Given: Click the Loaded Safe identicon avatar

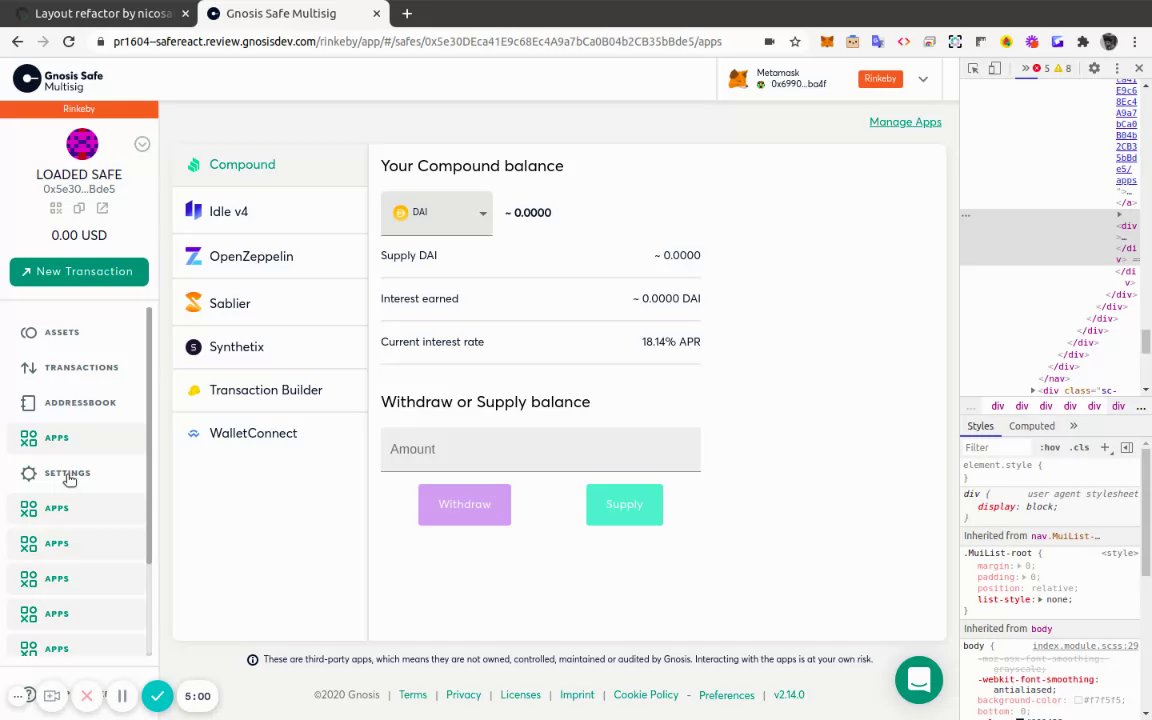Looking at the screenshot, I should pyautogui.click(x=82, y=144).
